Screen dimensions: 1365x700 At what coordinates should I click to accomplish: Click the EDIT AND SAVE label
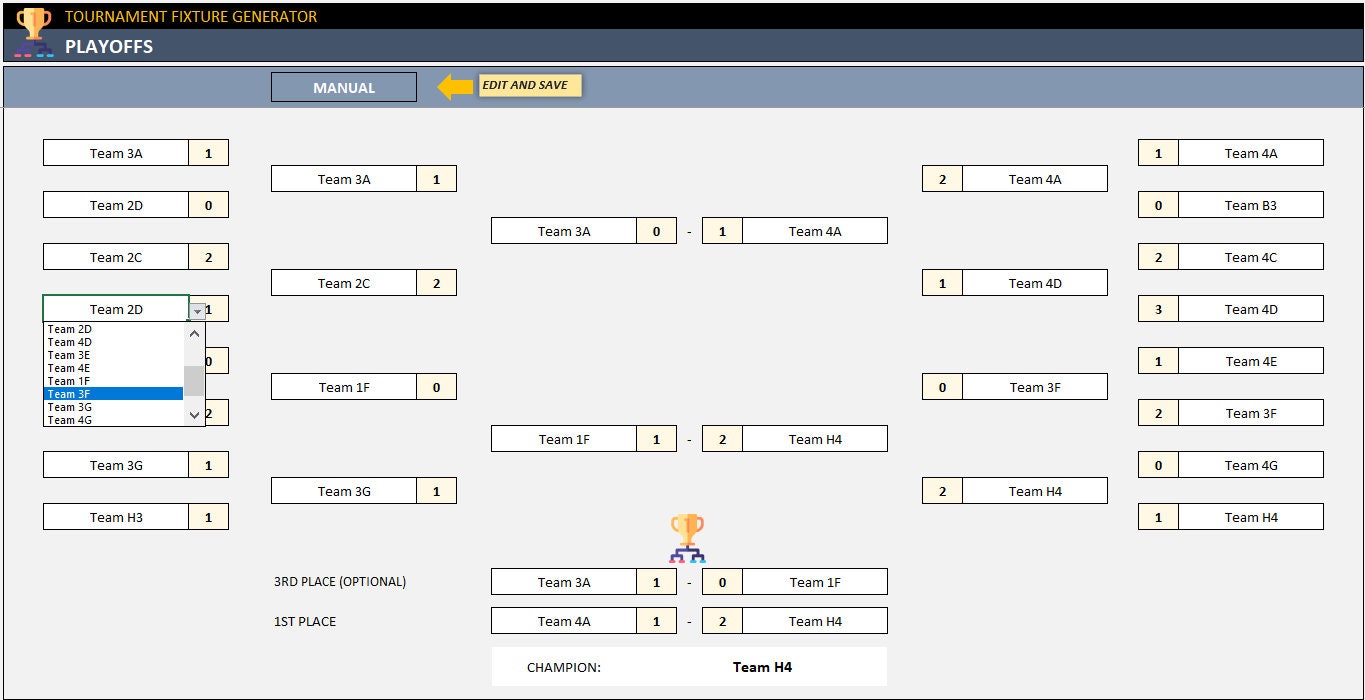tap(529, 85)
